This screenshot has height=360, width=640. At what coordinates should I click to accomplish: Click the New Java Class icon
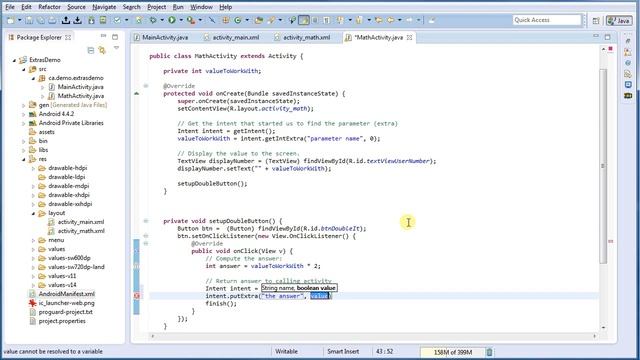coord(238,20)
